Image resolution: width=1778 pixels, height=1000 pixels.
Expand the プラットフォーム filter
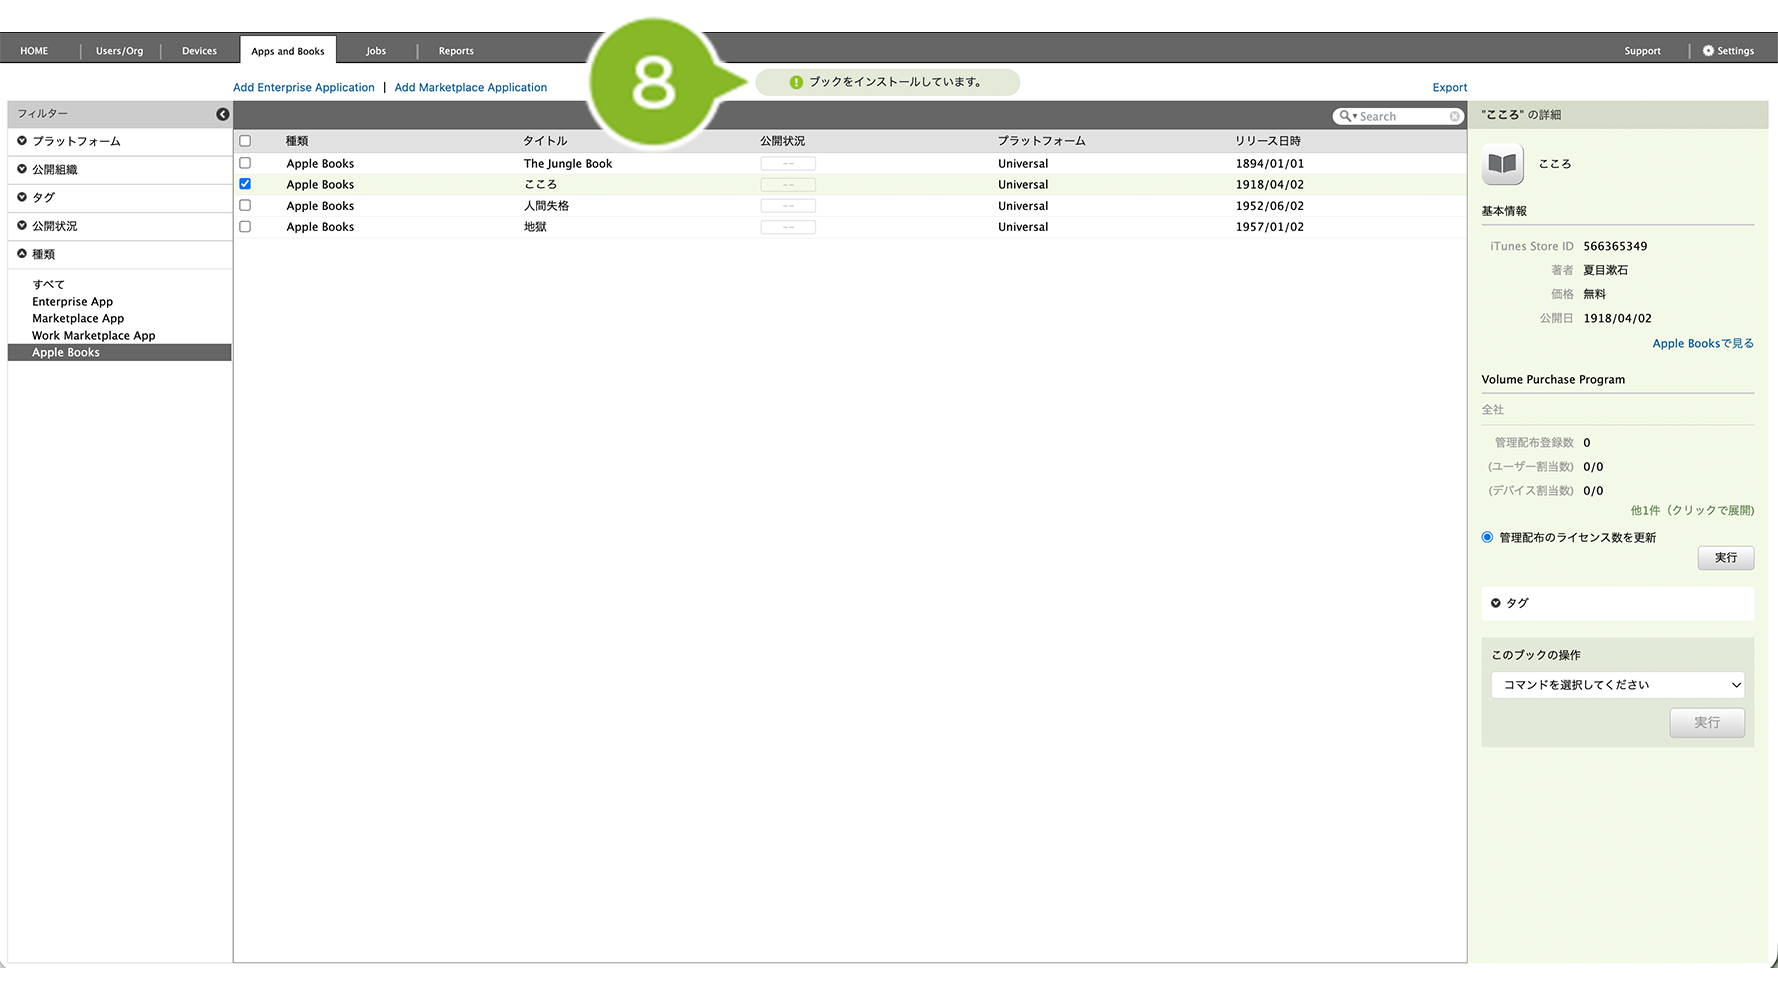[22, 141]
